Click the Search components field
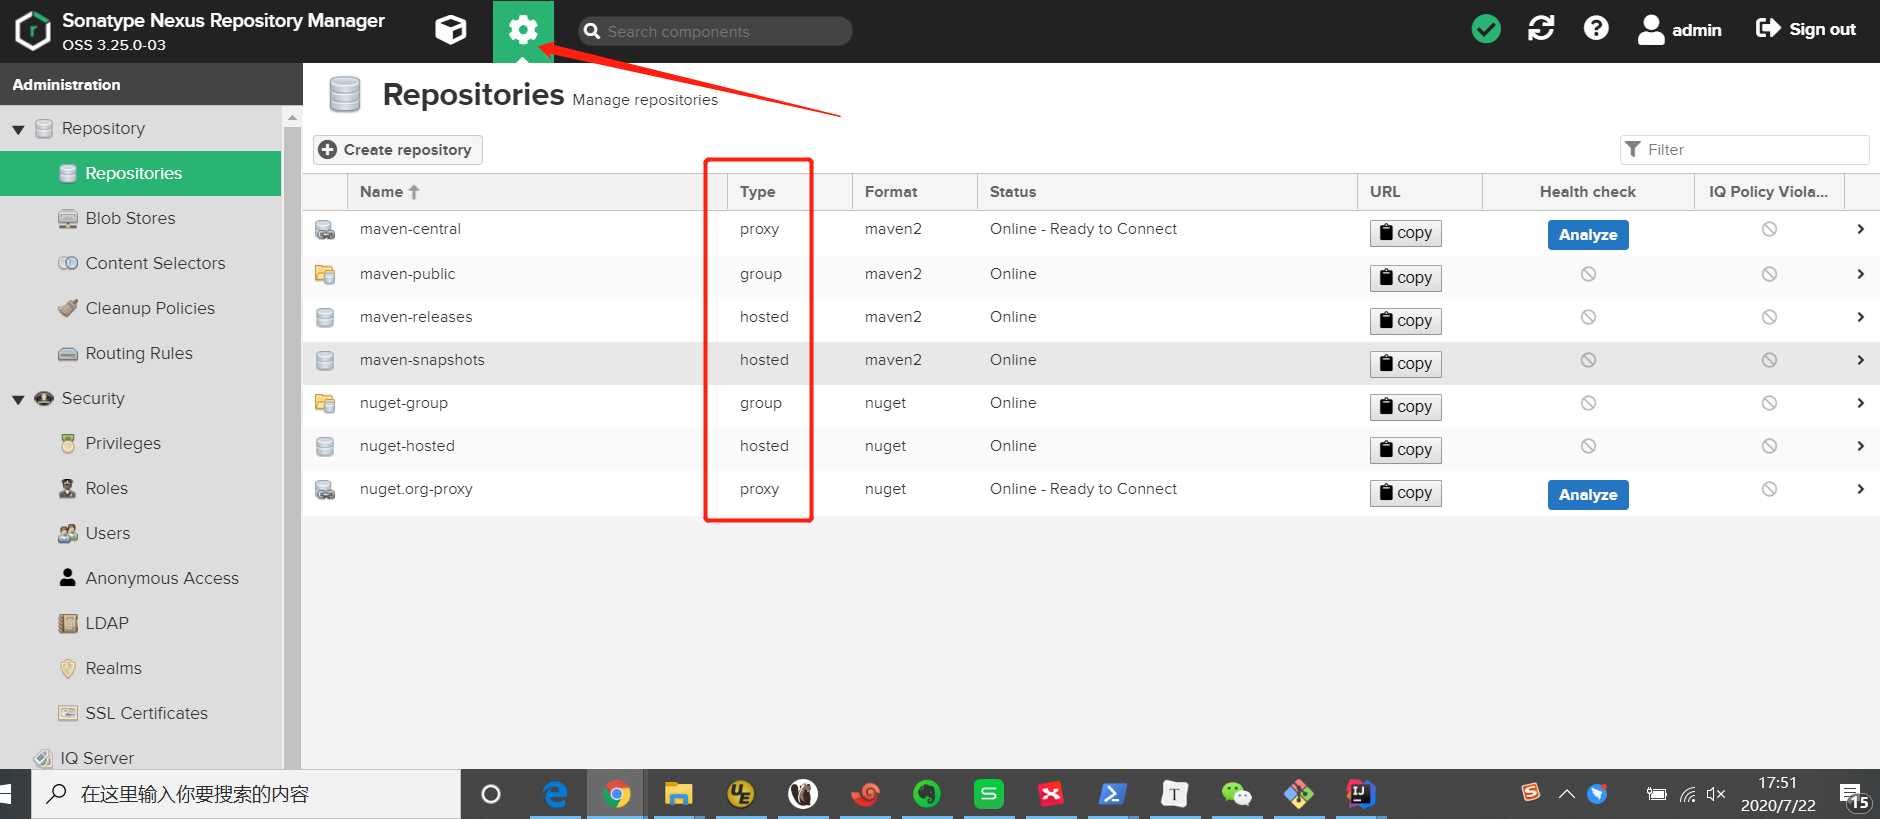This screenshot has width=1880, height=819. [x=715, y=31]
